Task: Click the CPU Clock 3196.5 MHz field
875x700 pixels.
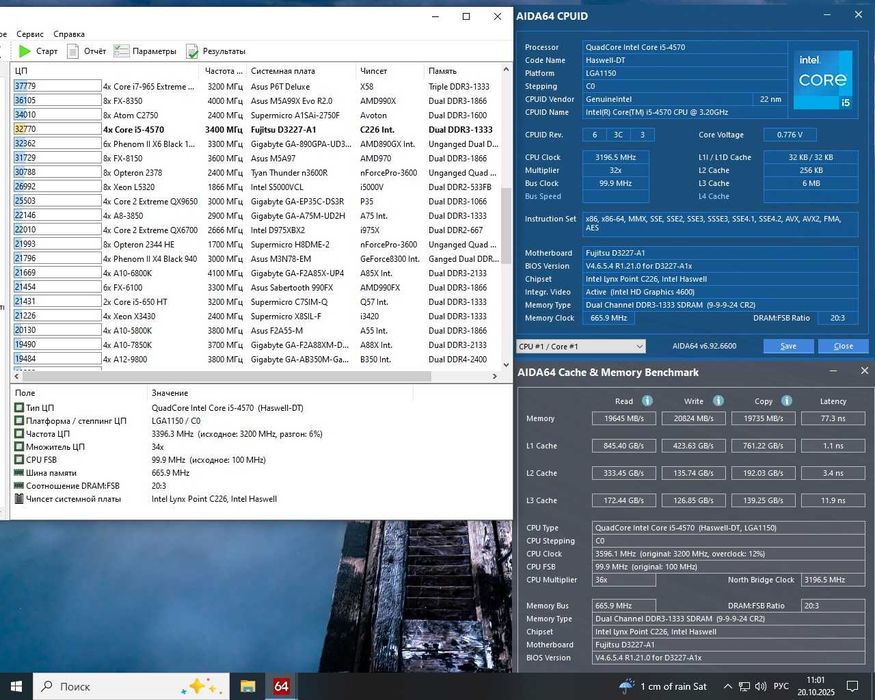Action: click(616, 157)
